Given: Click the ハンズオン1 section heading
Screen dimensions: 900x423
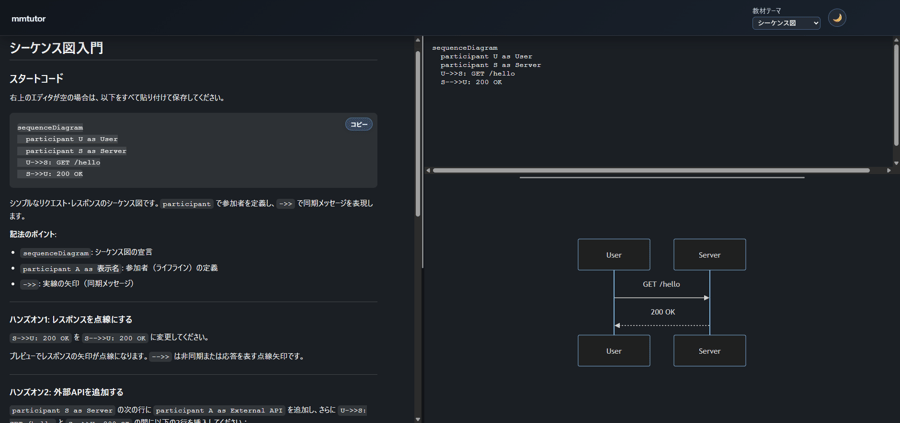Looking at the screenshot, I should click(x=71, y=319).
